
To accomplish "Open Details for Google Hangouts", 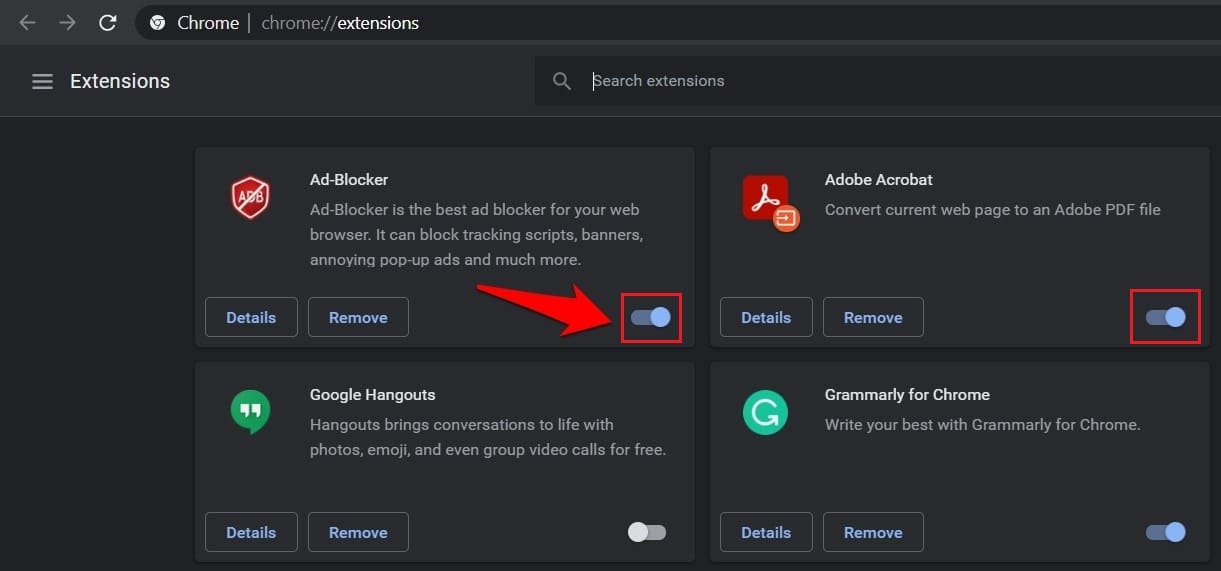I will [x=251, y=532].
